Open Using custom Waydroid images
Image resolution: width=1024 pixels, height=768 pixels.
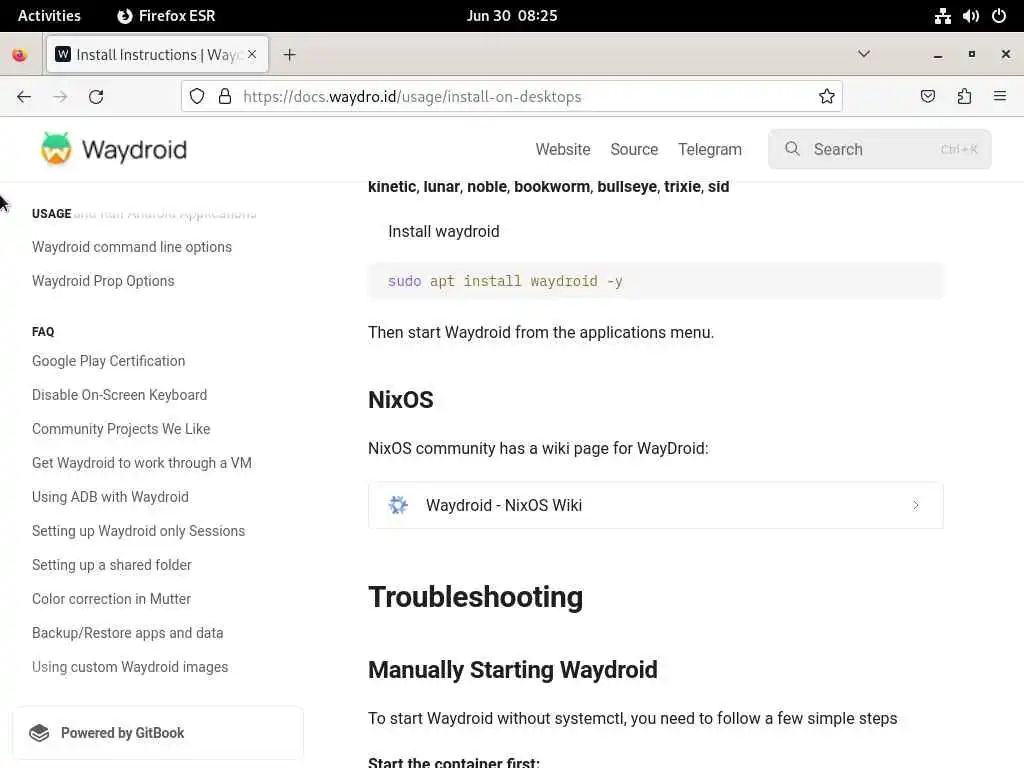coord(130,667)
